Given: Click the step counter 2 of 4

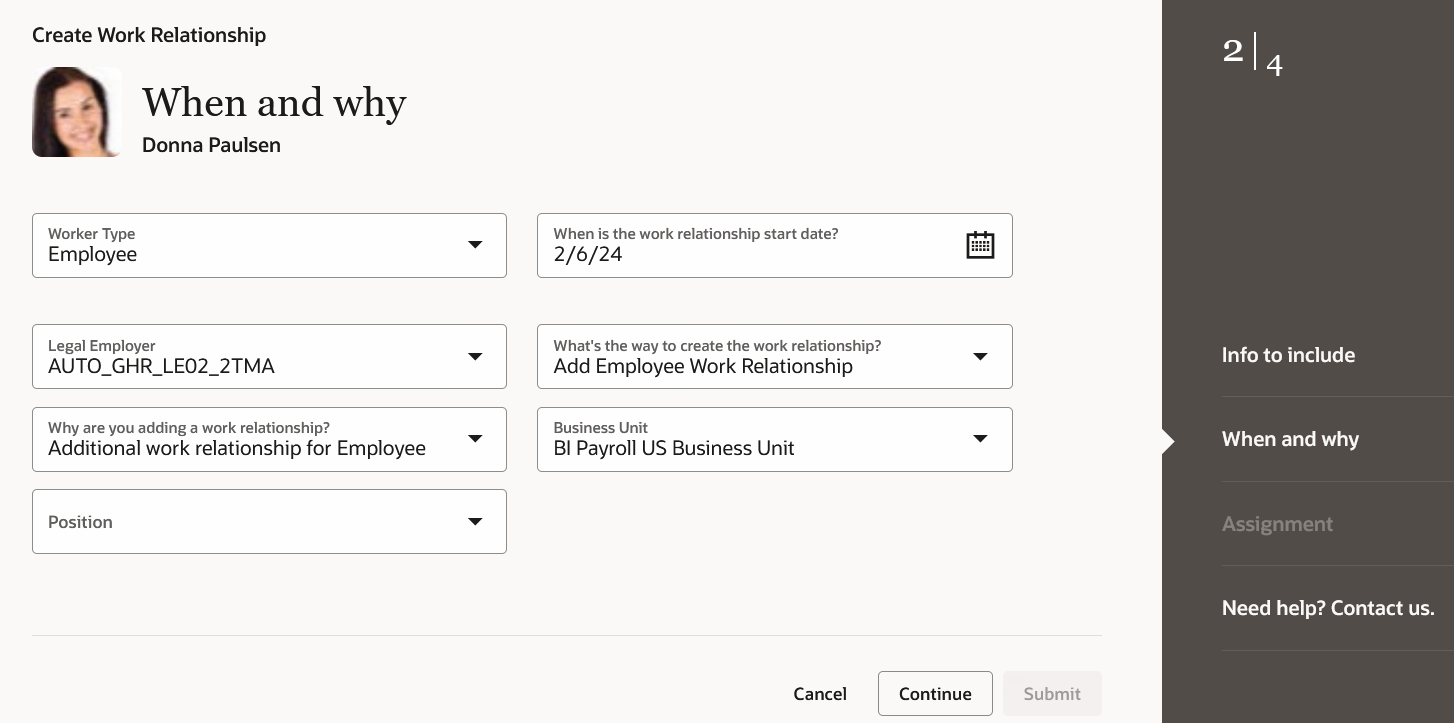Looking at the screenshot, I should tap(1252, 55).
